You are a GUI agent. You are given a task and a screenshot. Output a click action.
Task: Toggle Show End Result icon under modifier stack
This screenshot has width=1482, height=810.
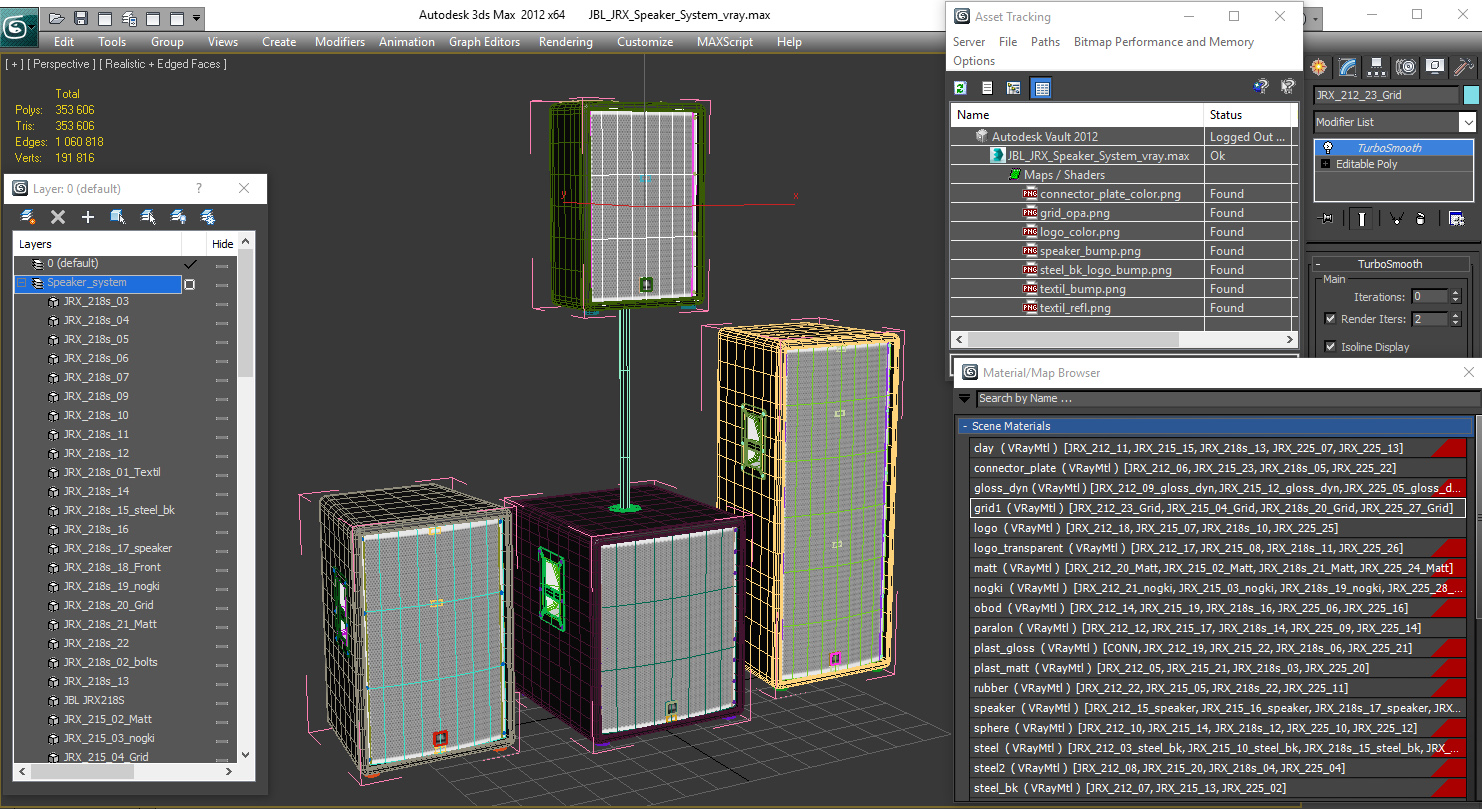point(1361,218)
